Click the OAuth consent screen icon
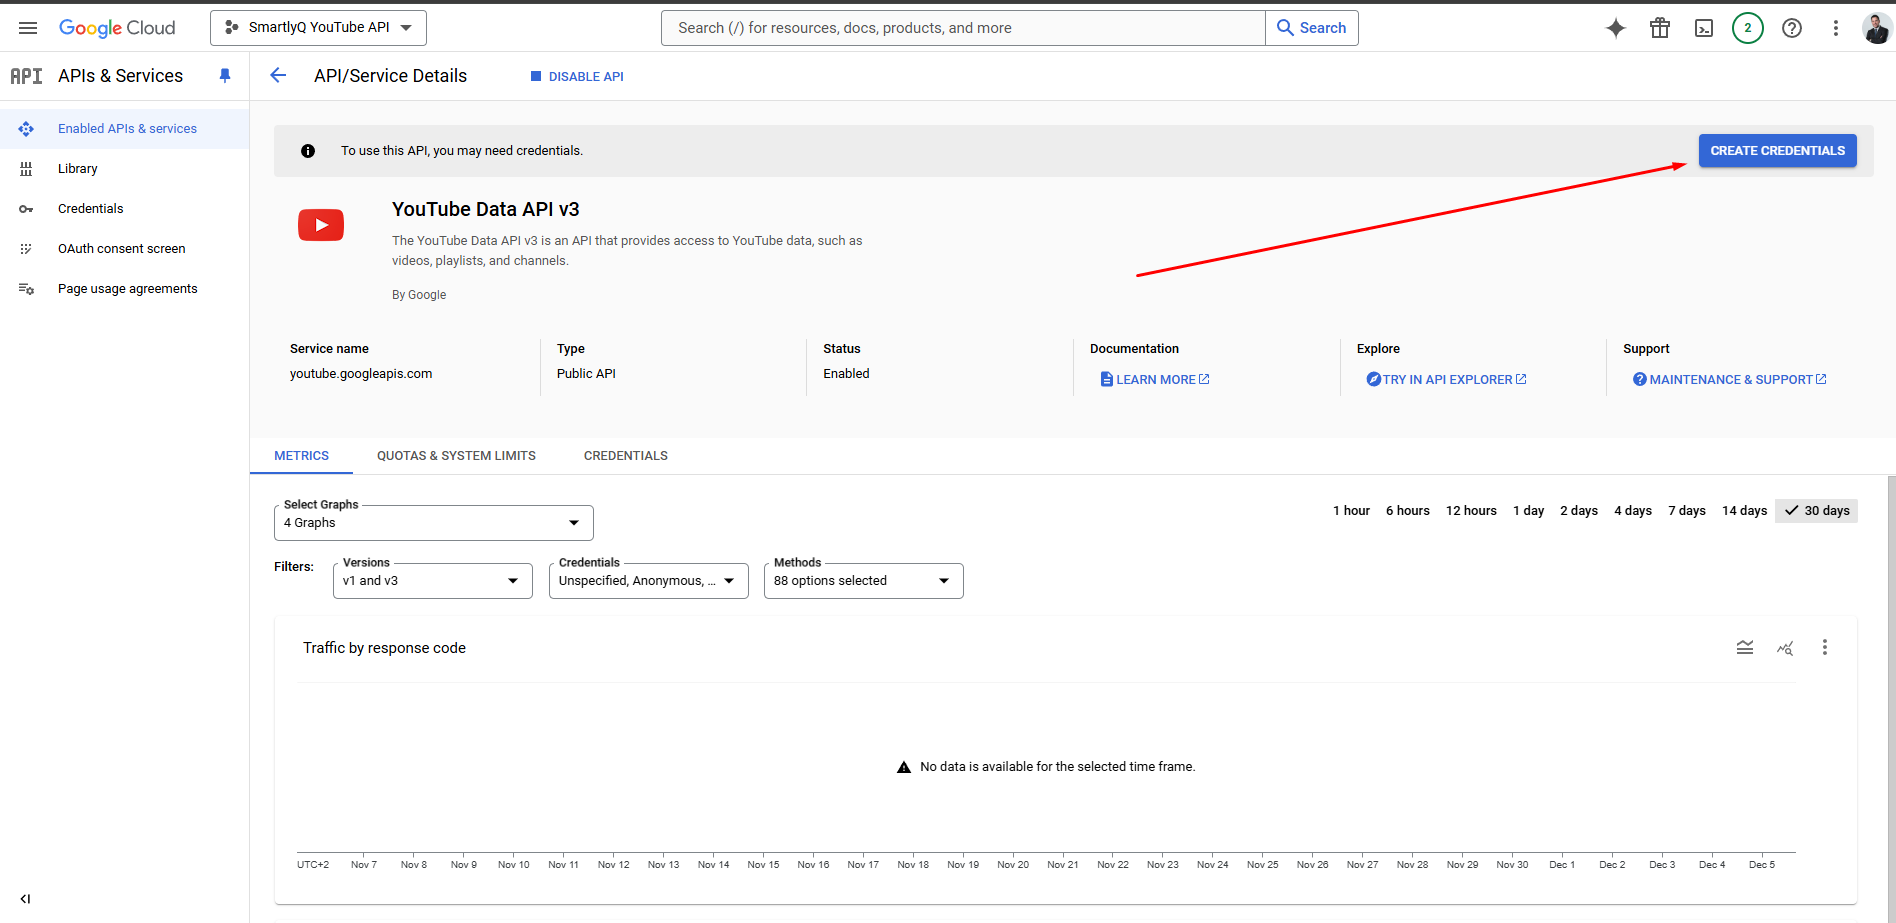 click(x=26, y=249)
